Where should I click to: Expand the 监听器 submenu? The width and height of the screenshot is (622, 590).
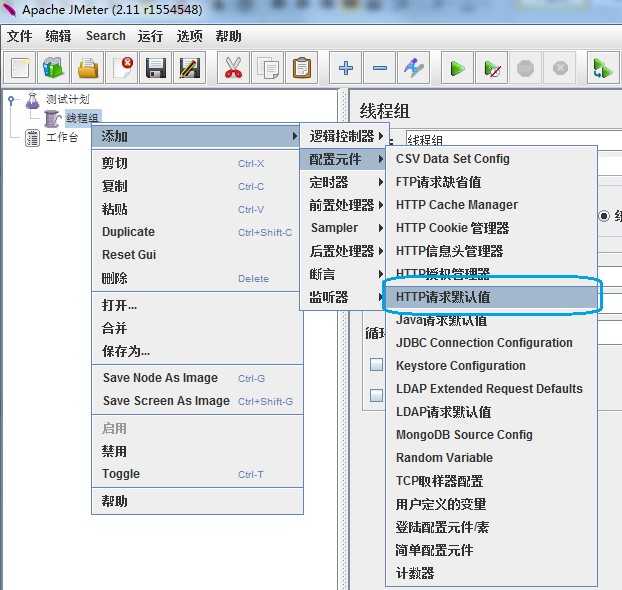point(344,297)
